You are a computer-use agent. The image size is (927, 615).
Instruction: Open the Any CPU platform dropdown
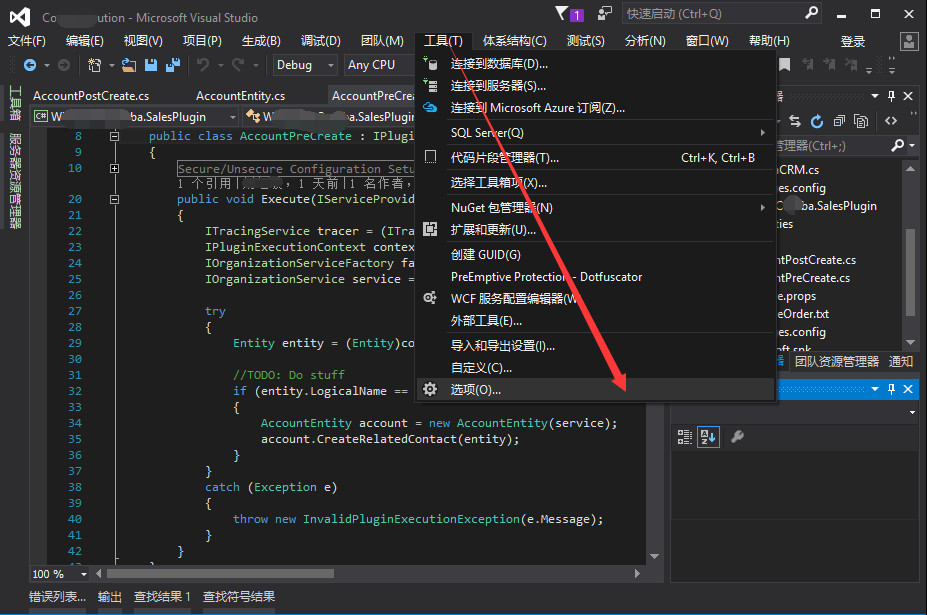coord(378,65)
